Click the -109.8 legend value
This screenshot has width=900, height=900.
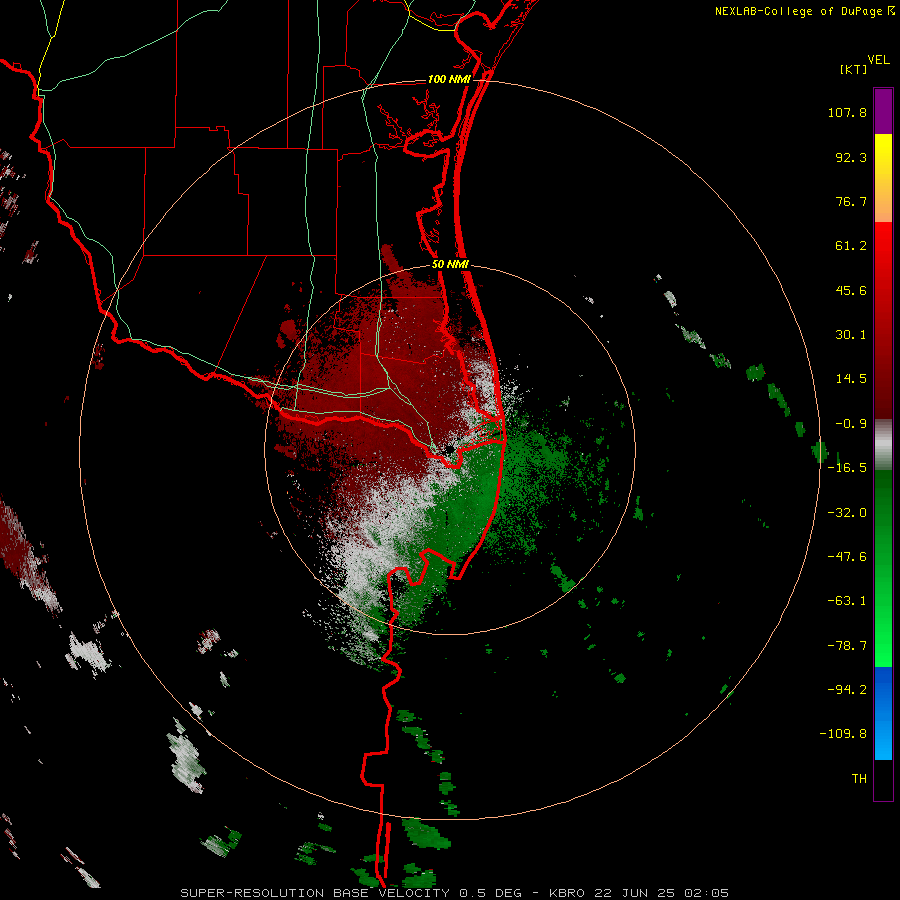843,734
